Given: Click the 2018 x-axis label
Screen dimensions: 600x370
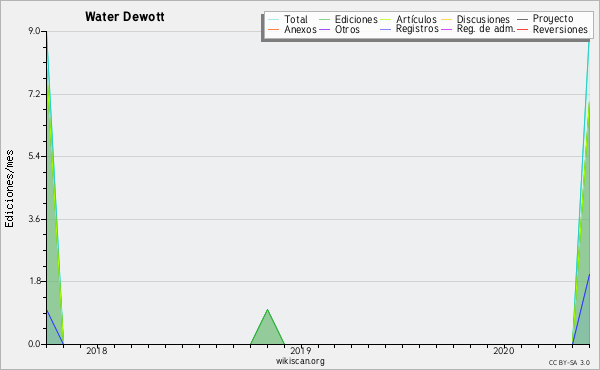Looking at the screenshot, I should click(97, 351).
